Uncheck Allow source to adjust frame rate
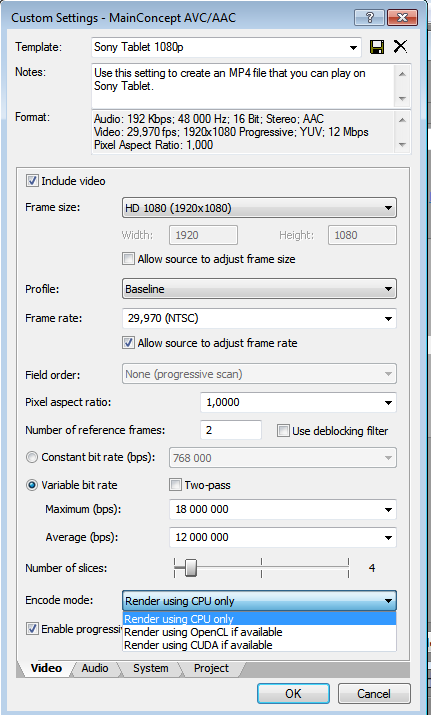 pyautogui.click(x=128, y=343)
